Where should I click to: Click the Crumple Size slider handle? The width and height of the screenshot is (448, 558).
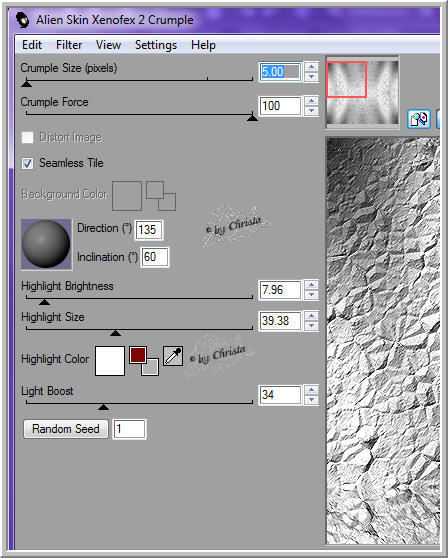26,84
